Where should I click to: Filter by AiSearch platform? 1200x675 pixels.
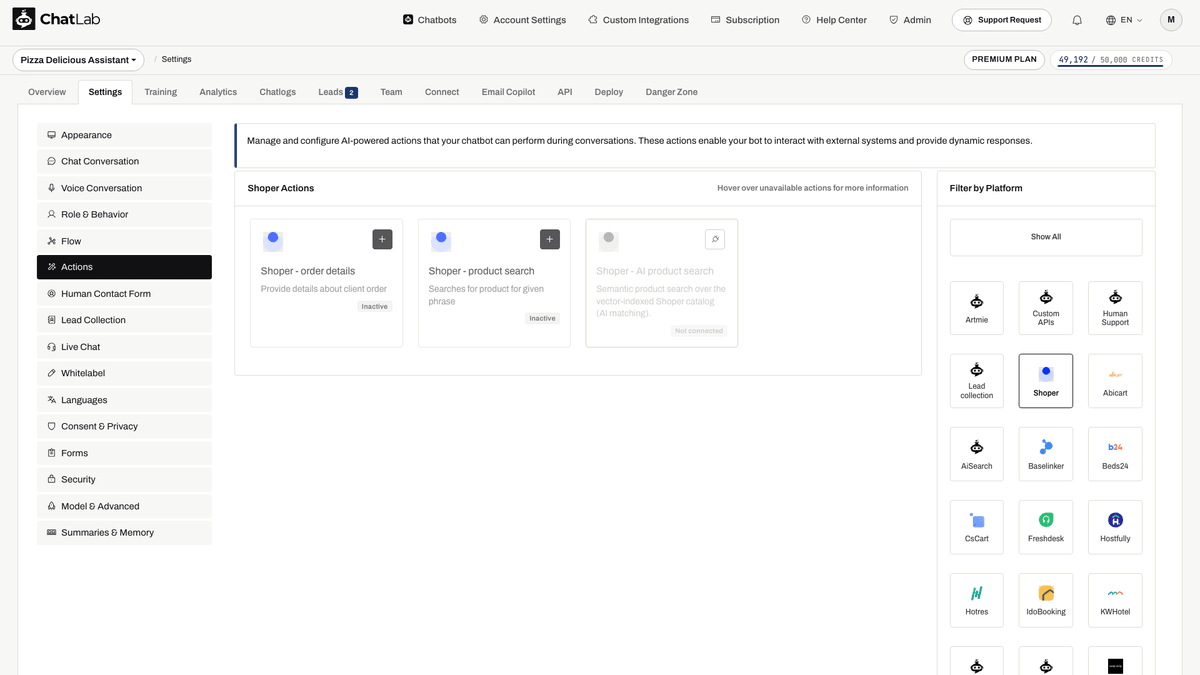[977, 454]
